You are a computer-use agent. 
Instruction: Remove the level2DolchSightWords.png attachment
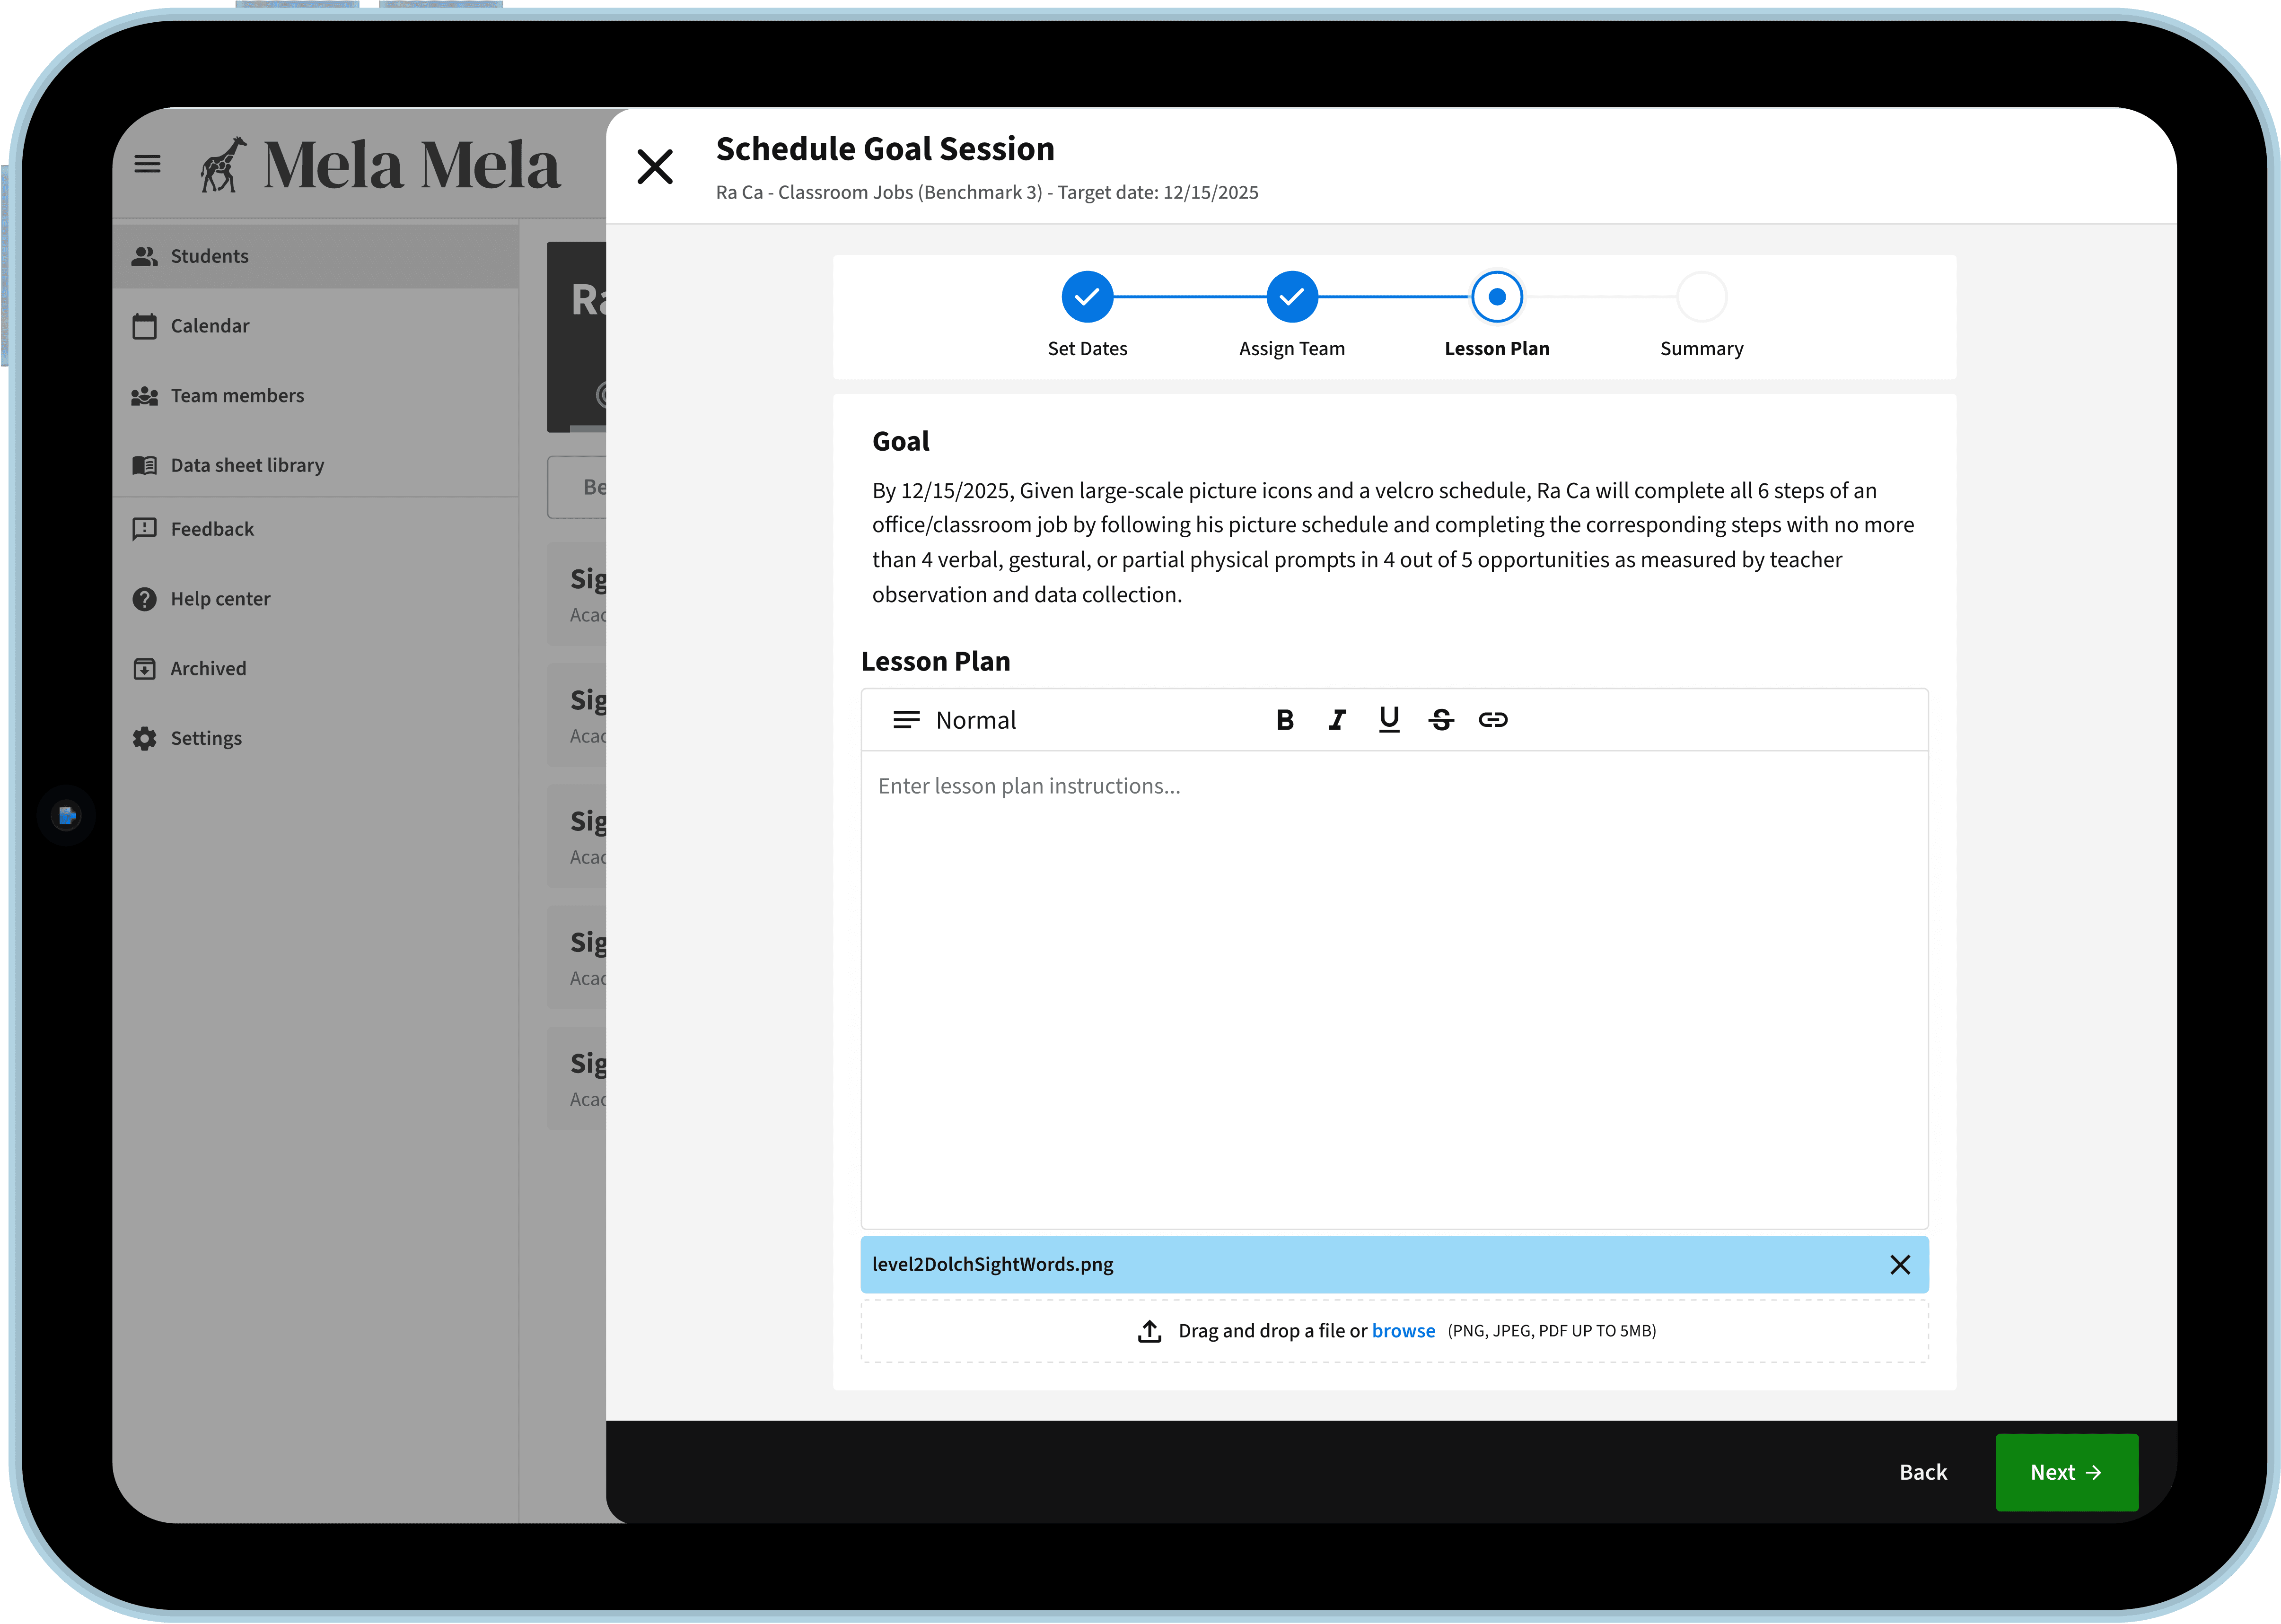(1900, 1265)
